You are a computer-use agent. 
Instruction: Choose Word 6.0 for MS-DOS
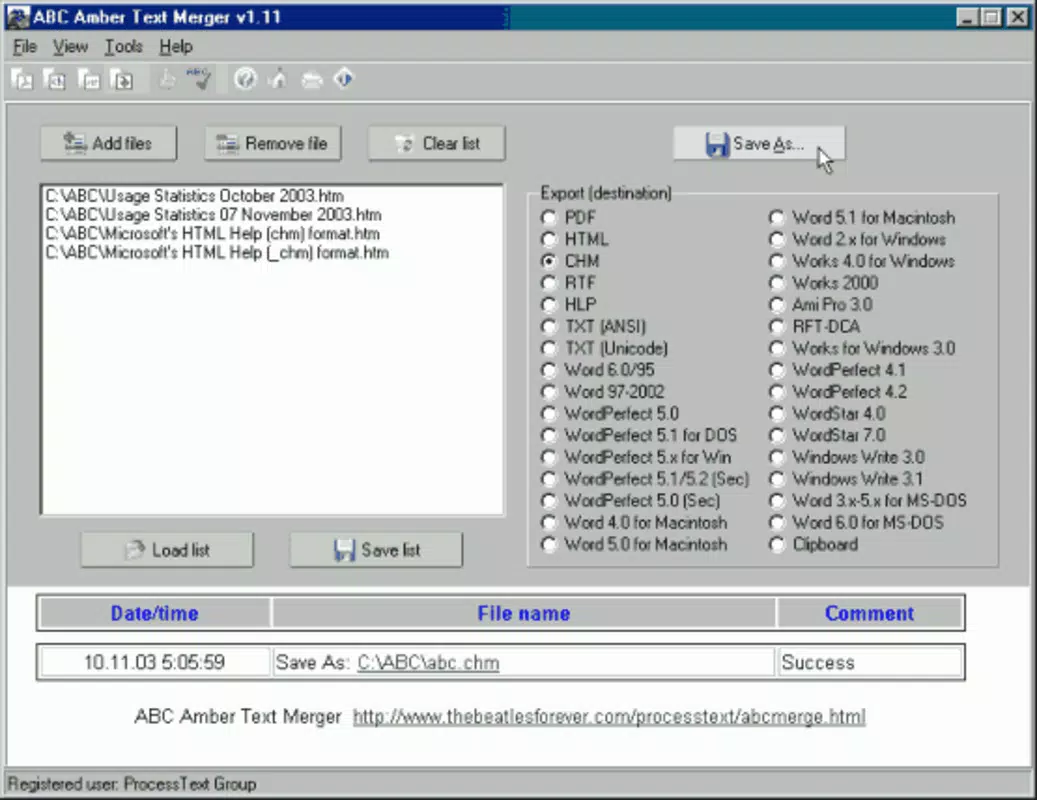[856, 523]
